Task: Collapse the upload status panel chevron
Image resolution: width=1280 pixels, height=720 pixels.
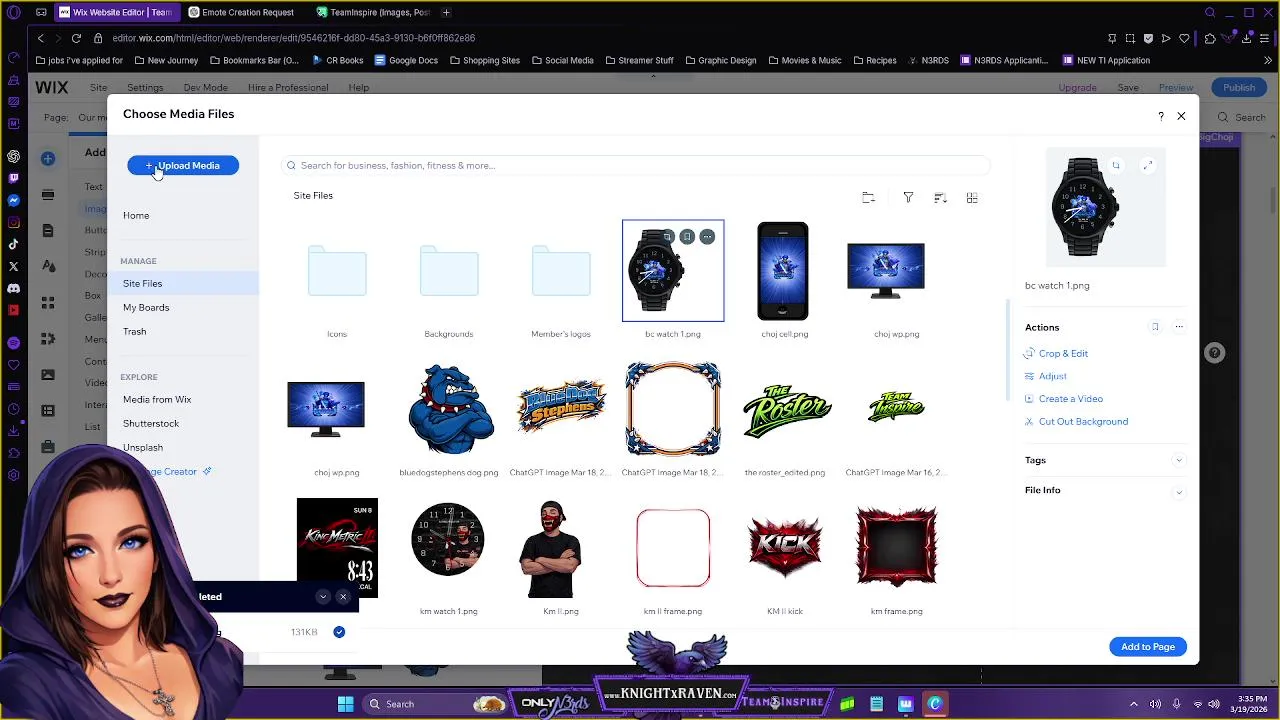Action: [323, 597]
